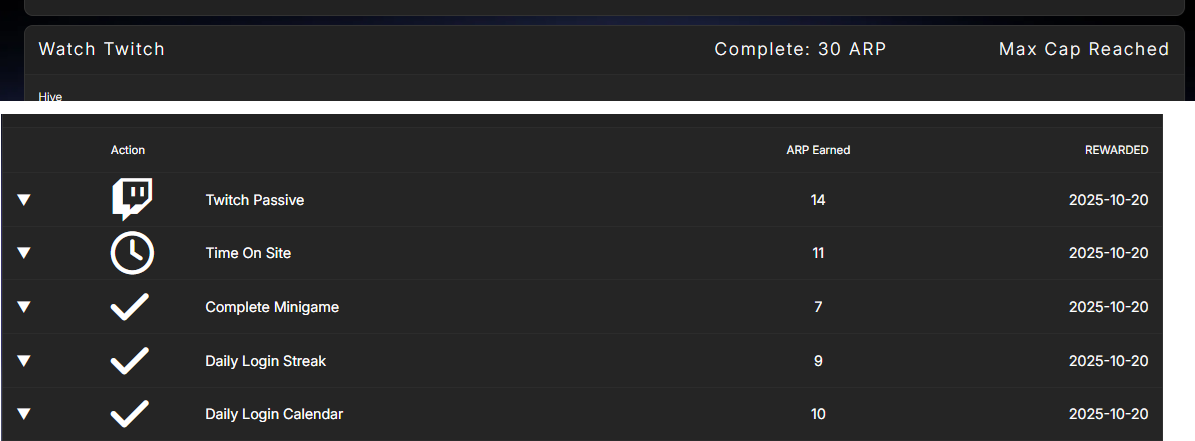Select the Time On Site action label
Screen dimensions: 1195x441
pyautogui.click(x=248, y=253)
